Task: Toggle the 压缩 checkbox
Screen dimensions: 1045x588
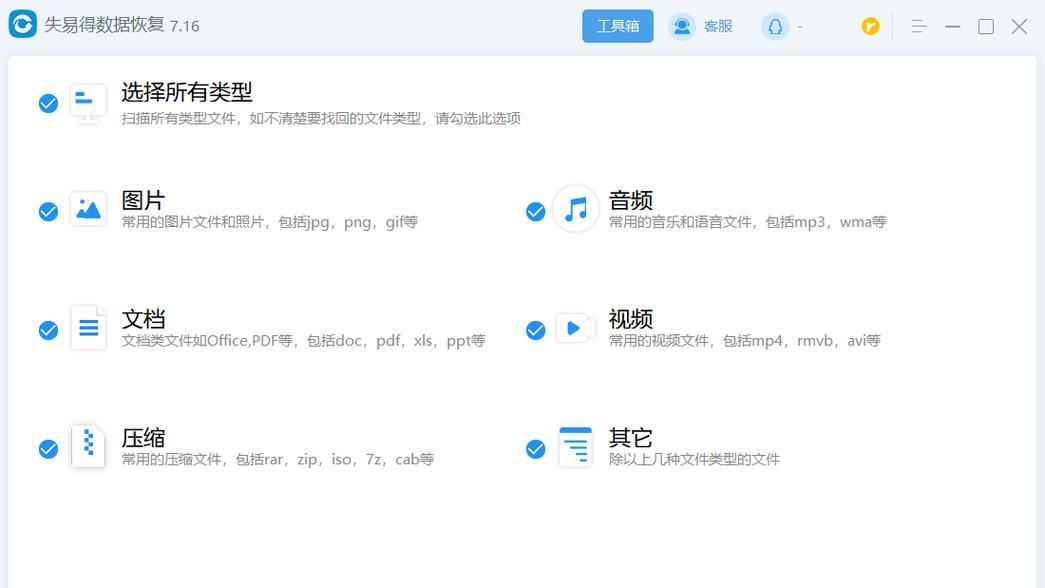Action: (x=48, y=449)
